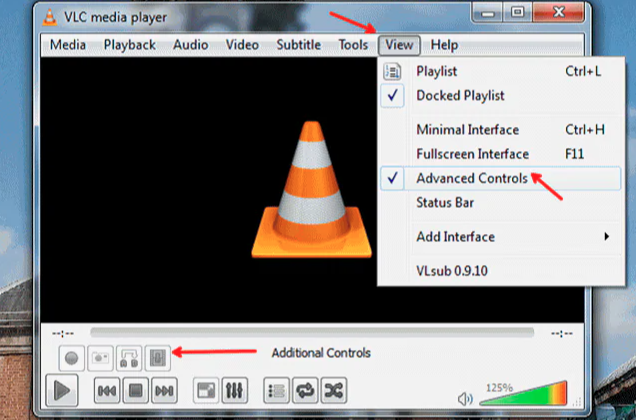Screen dimensions: 636x420
Task: Show the playlist via toolbar icon
Action: (276, 391)
